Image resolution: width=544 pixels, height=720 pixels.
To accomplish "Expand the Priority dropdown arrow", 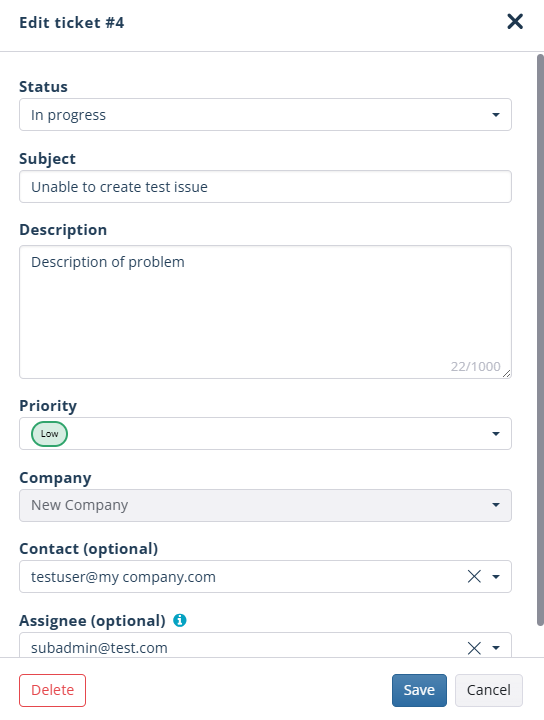I will click(496, 434).
